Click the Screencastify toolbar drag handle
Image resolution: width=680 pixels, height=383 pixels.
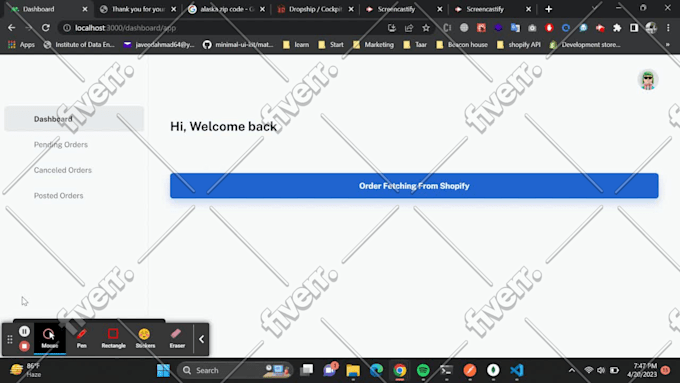click(10, 339)
